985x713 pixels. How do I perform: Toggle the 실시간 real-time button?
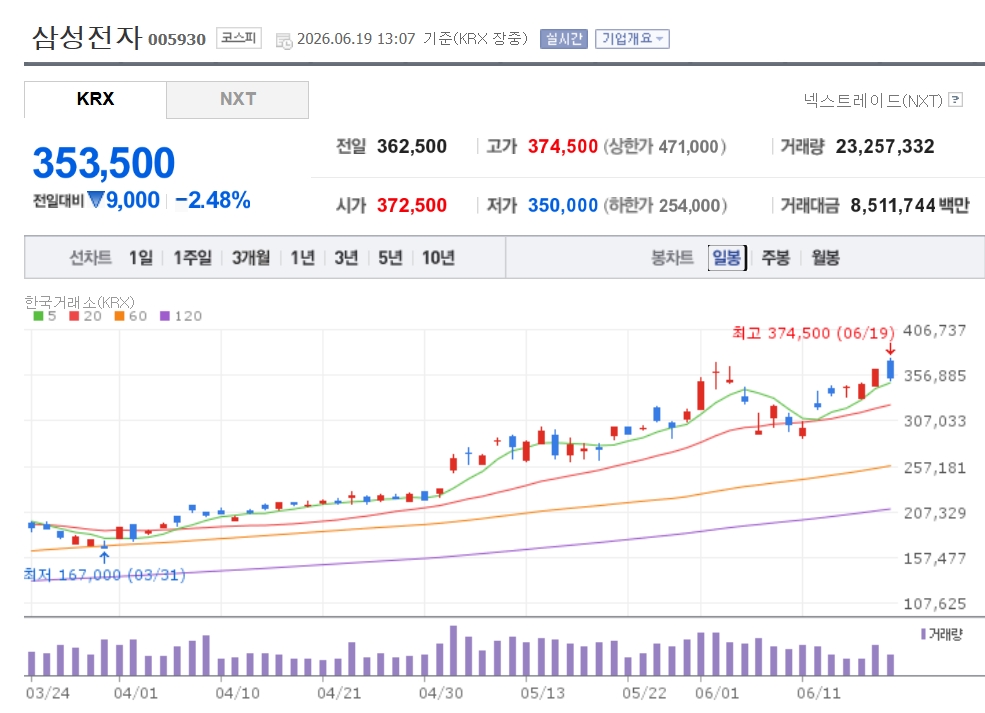click(563, 39)
